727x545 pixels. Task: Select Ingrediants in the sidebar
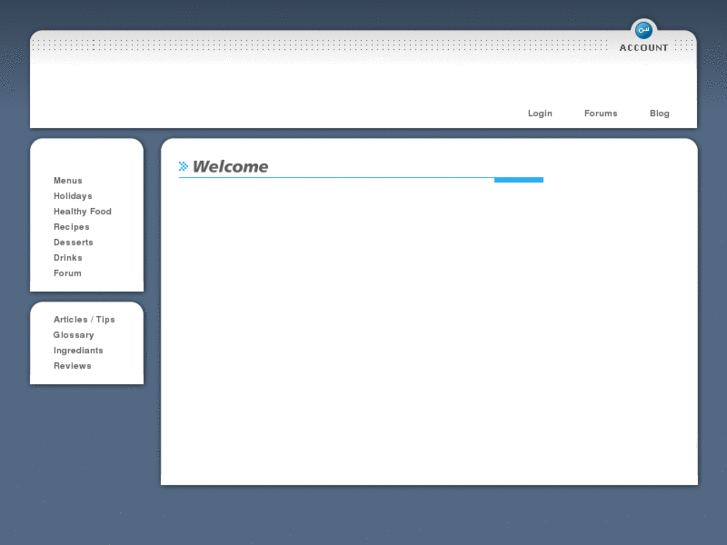(x=78, y=351)
